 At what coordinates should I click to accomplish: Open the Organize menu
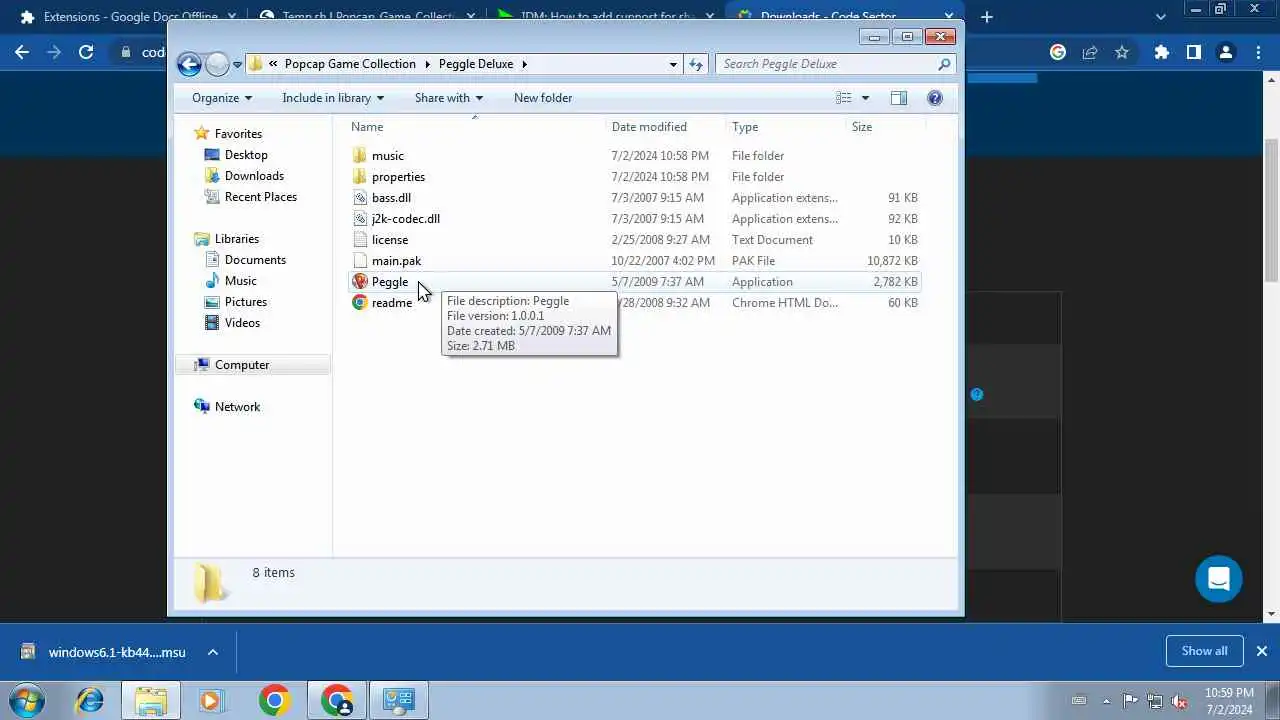pyautogui.click(x=222, y=98)
